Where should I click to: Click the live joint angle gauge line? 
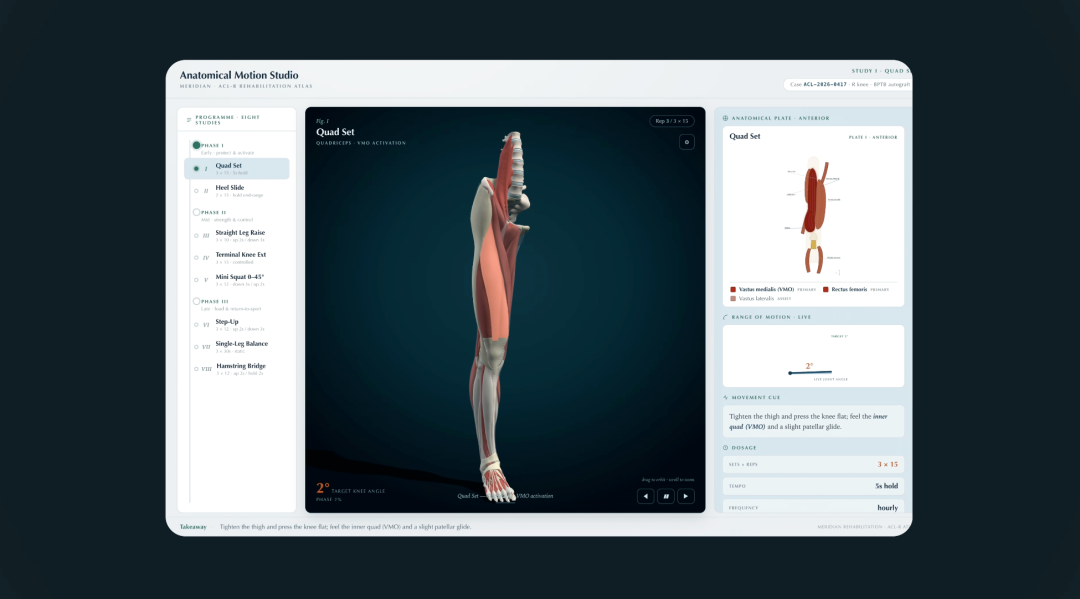(x=810, y=372)
